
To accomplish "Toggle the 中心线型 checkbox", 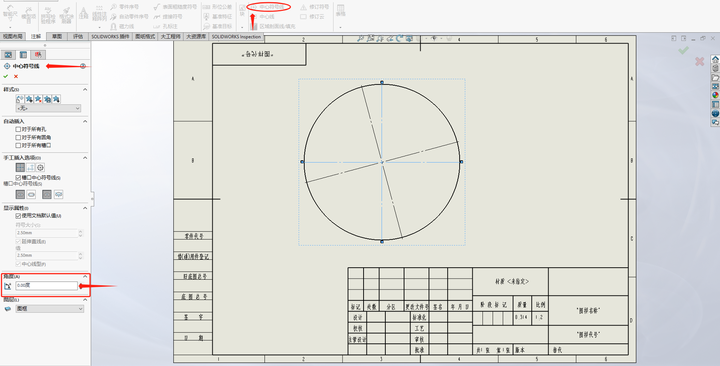I will (x=18, y=264).
